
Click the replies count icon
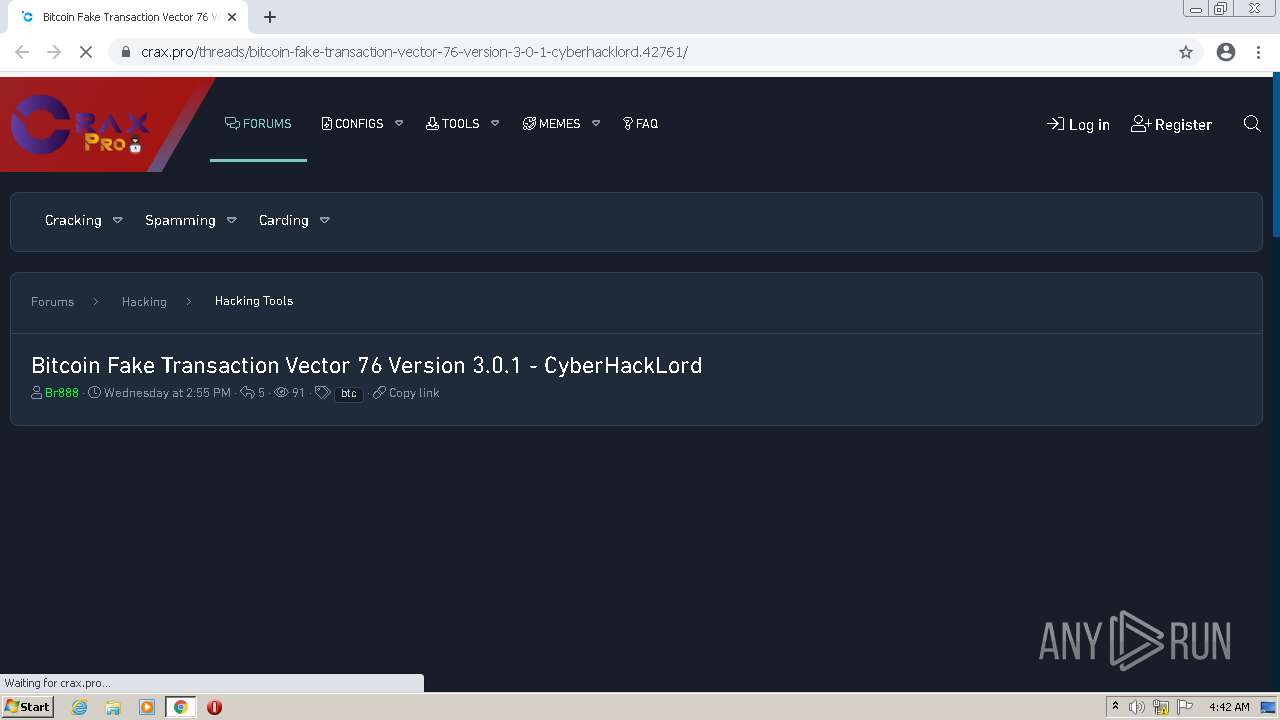pyautogui.click(x=247, y=393)
